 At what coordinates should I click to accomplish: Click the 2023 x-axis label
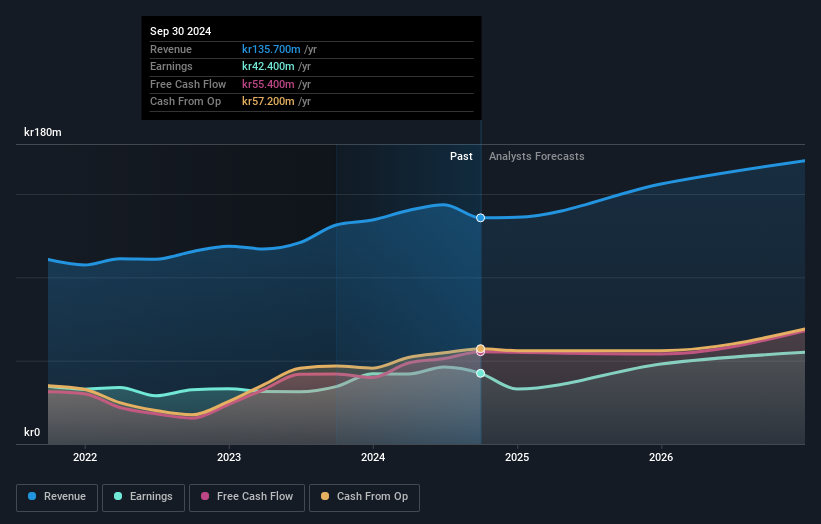click(x=229, y=458)
